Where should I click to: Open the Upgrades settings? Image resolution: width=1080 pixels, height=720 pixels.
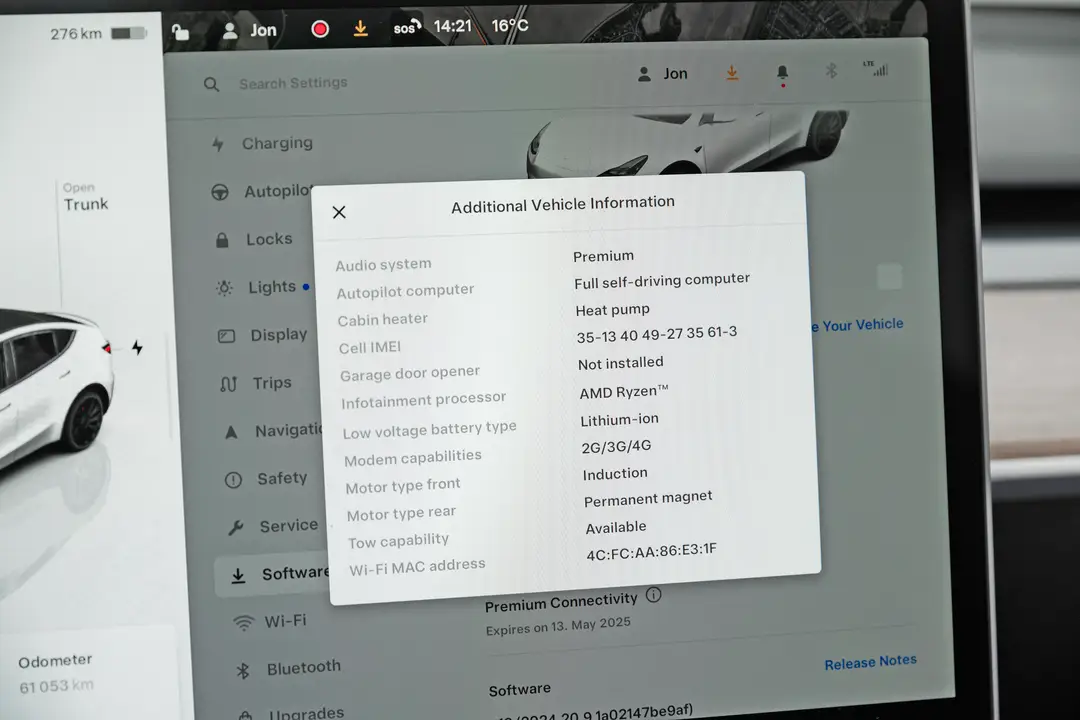[307, 712]
